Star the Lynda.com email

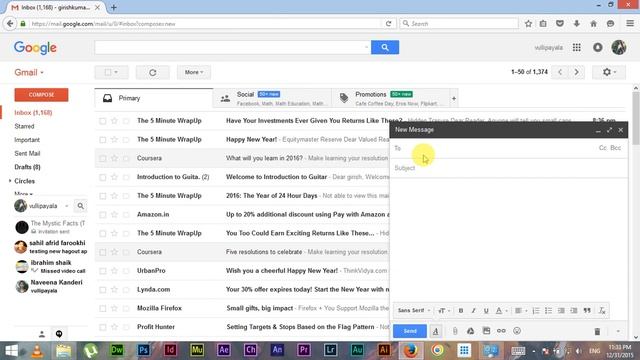pos(114,290)
